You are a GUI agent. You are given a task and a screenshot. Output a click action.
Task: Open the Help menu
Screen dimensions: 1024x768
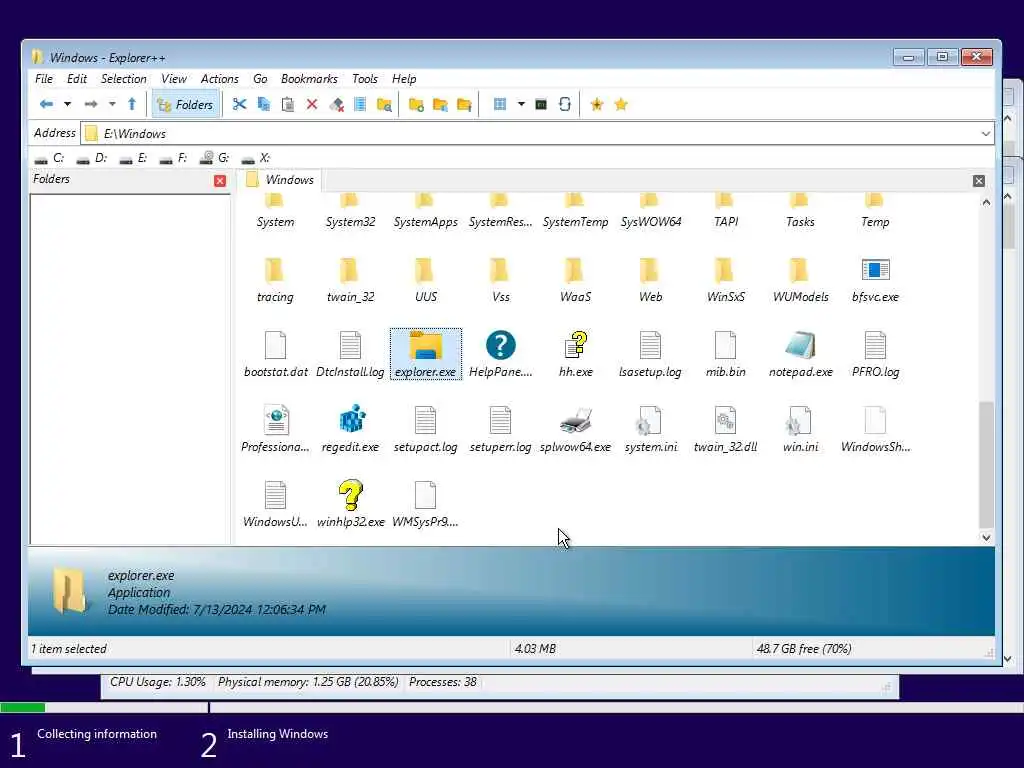coord(404,78)
